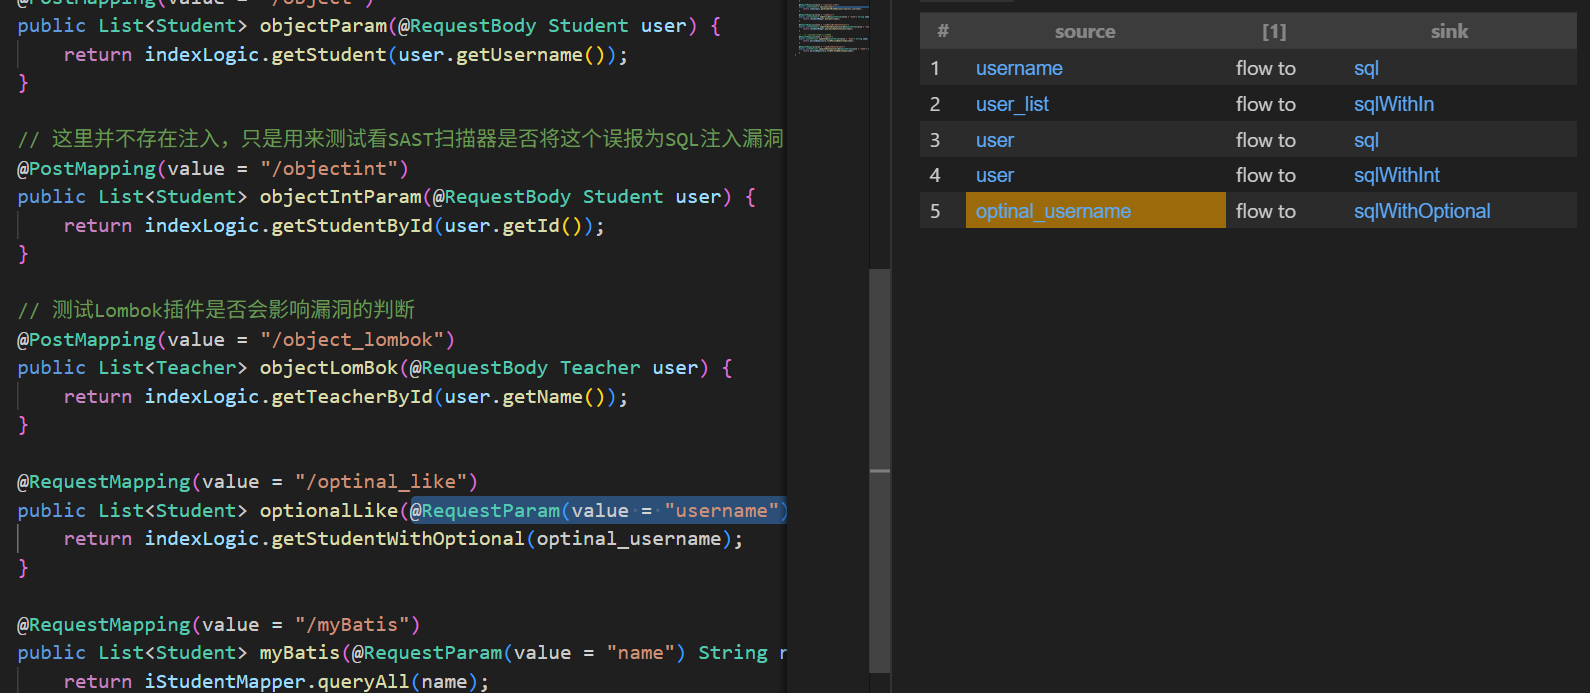
Task: Open the username source link in row 1
Action: [1018, 68]
